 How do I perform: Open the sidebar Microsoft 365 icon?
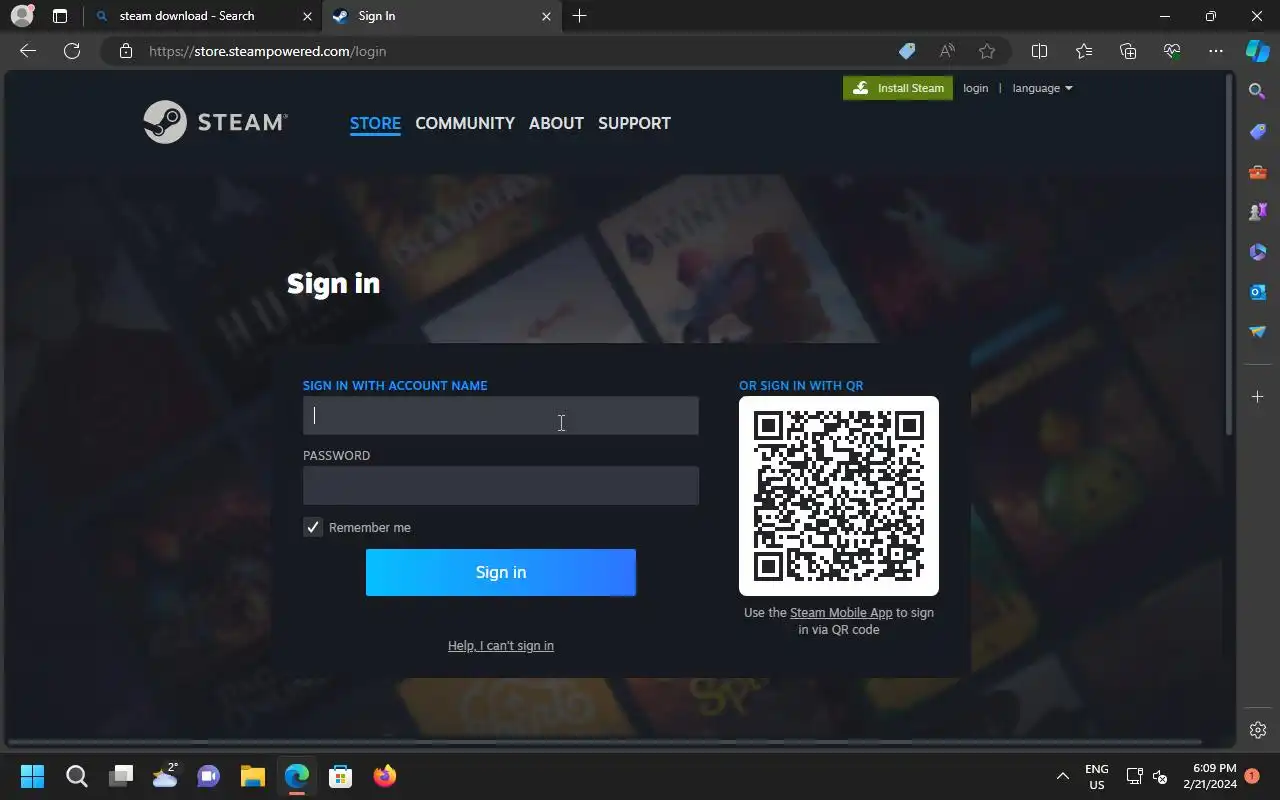1258,252
